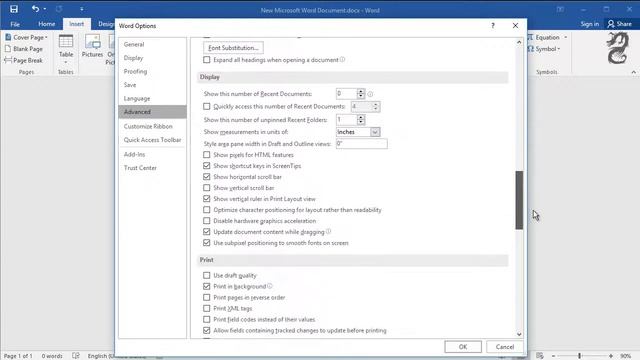Click the Undo arrow icon
This screenshot has height=360, width=640.
(36, 9)
